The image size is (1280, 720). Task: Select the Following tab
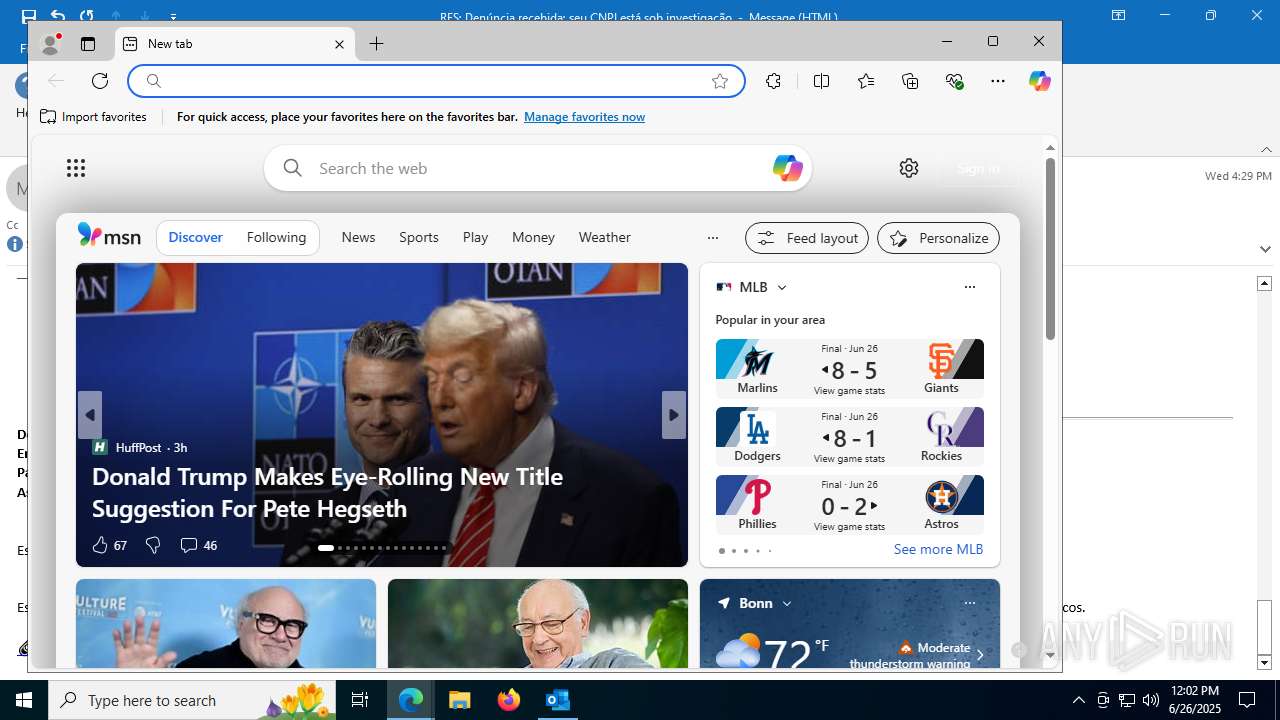coord(276,238)
